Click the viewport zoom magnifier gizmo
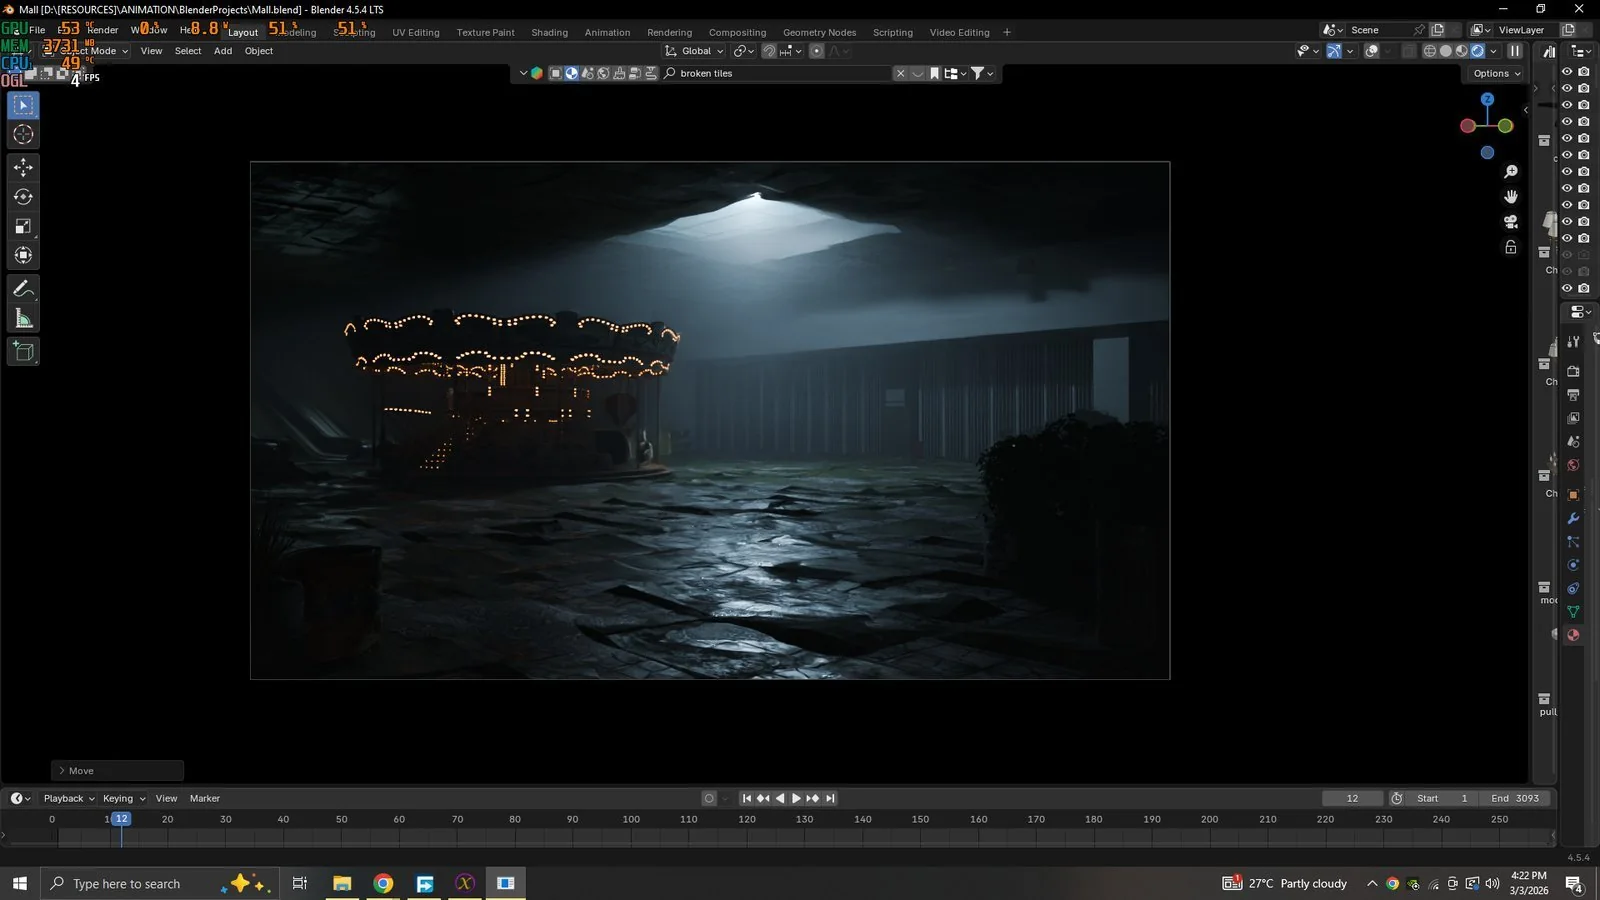This screenshot has width=1600, height=900. point(1511,172)
